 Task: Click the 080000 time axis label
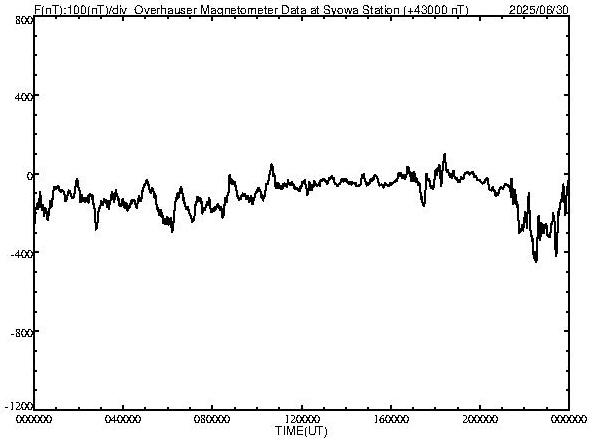(212, 419)
